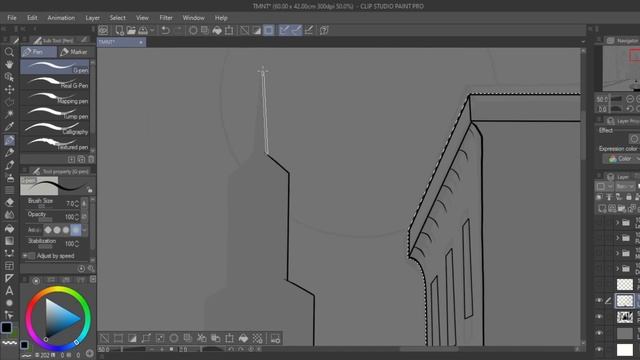Toggle snap to ruler icon in toolbar

coord(284,30)
